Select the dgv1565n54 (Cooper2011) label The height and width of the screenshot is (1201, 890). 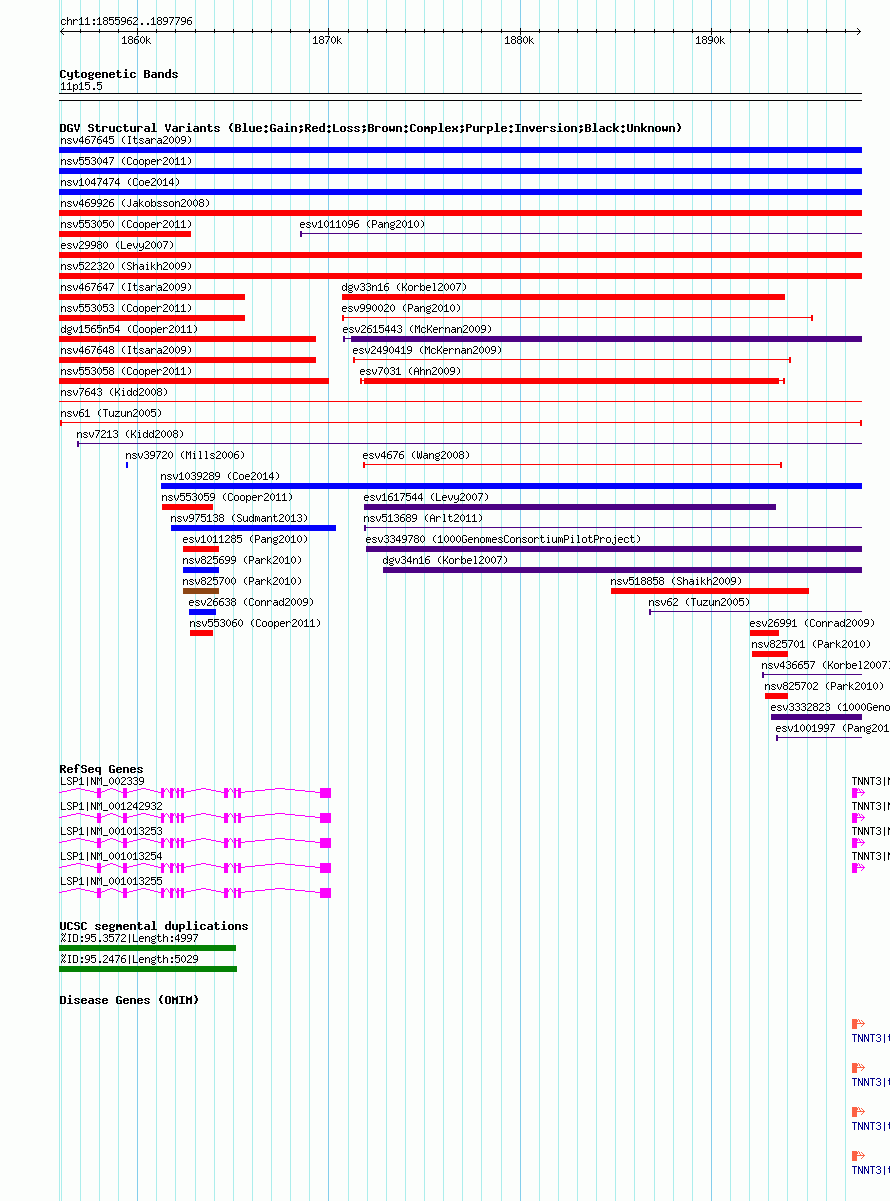click(x=128, y=329)
